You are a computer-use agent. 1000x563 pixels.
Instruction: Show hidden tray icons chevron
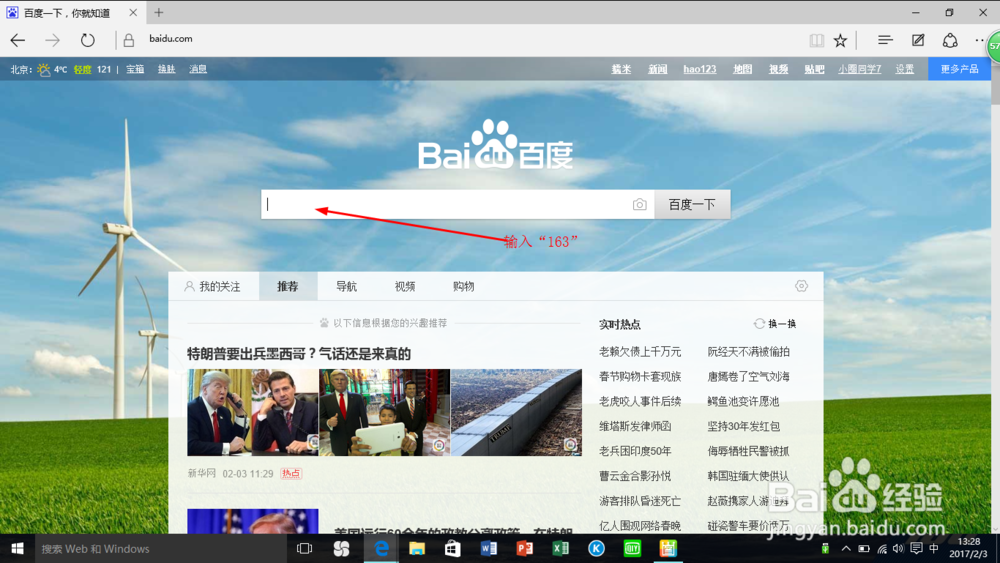[846, 548]
